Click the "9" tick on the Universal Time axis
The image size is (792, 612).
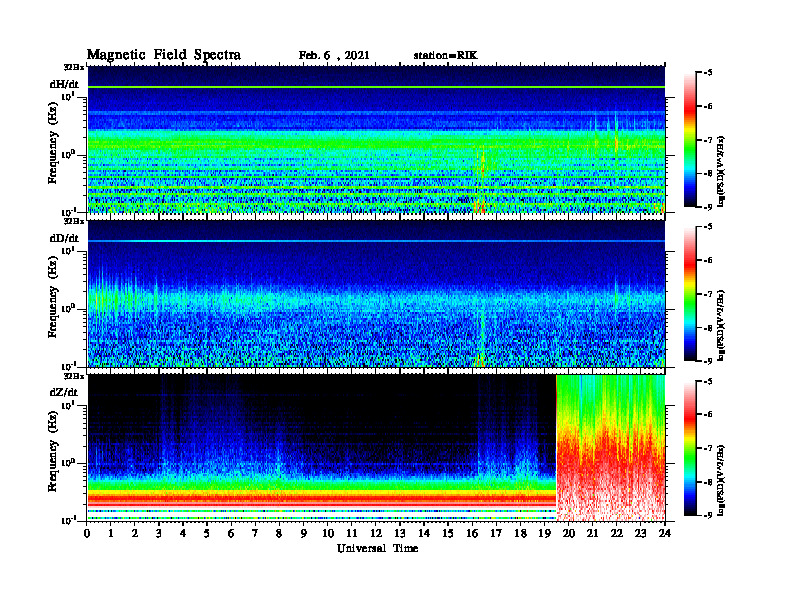[304, 533]
